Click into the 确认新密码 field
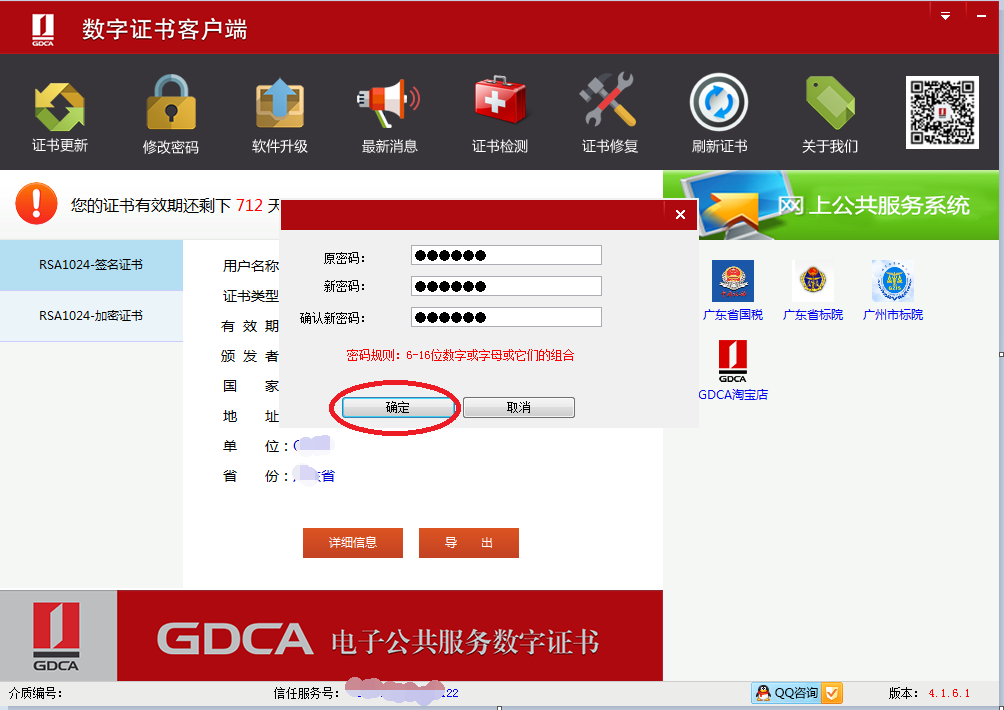The image size is (1004, 710). click(506, 318)
